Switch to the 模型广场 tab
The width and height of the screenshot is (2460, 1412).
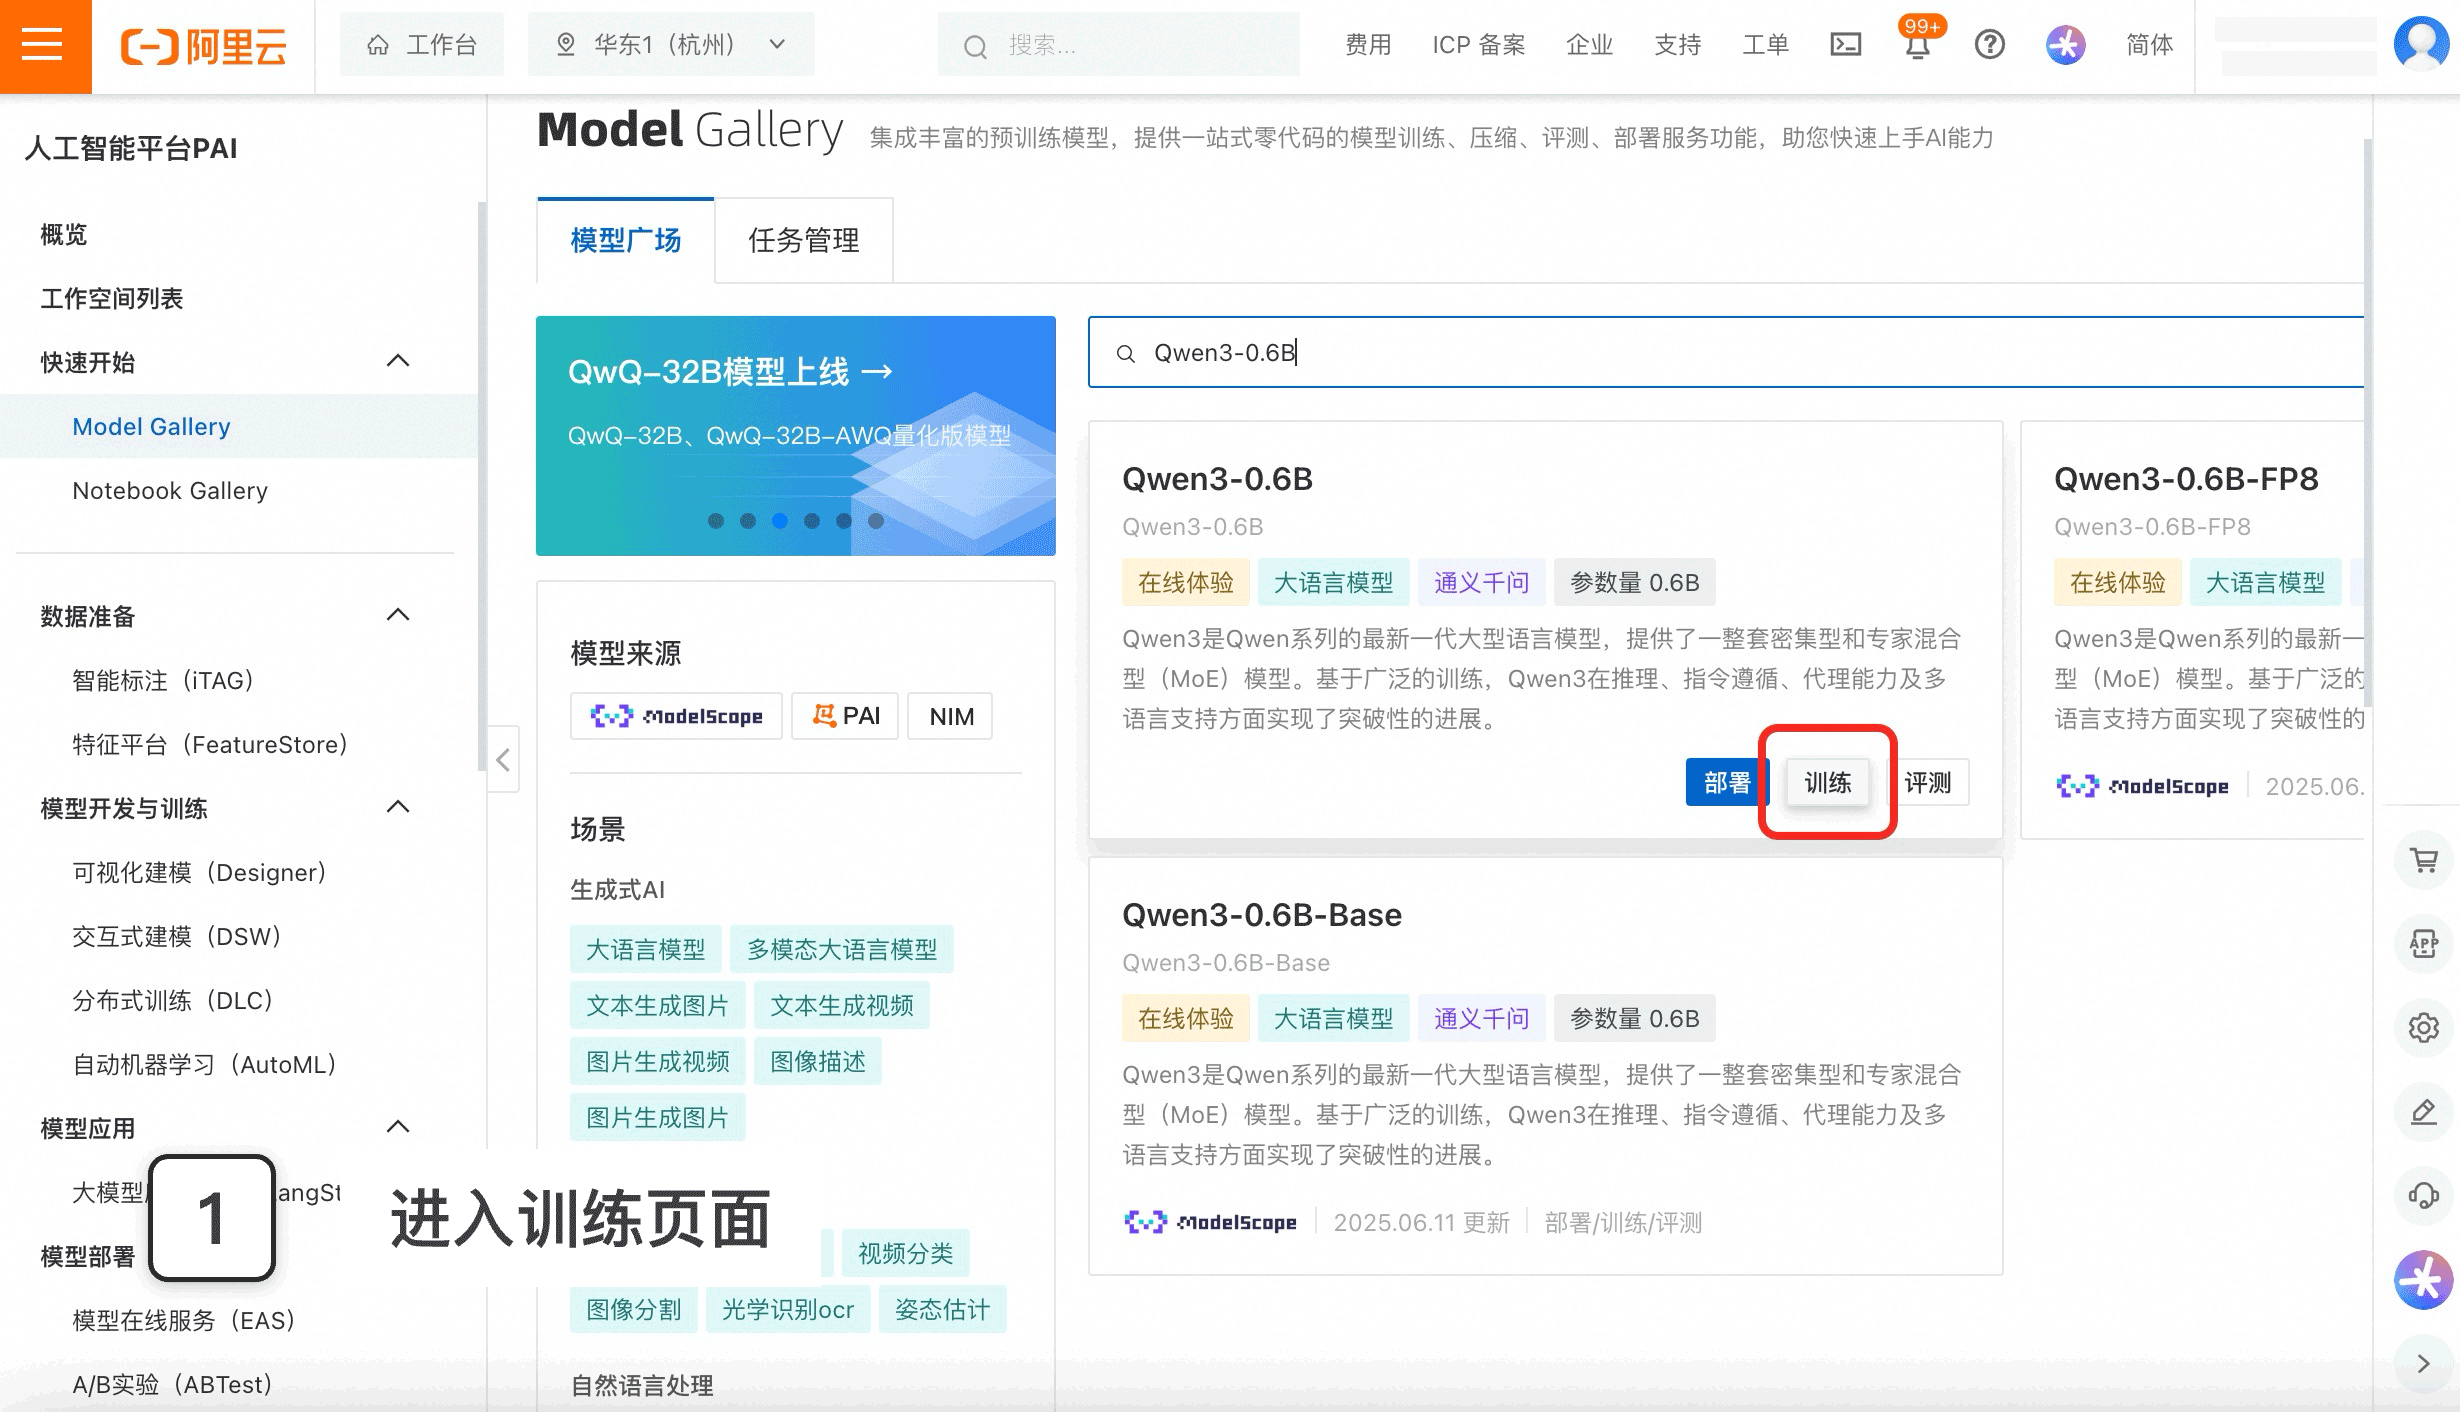626,240
